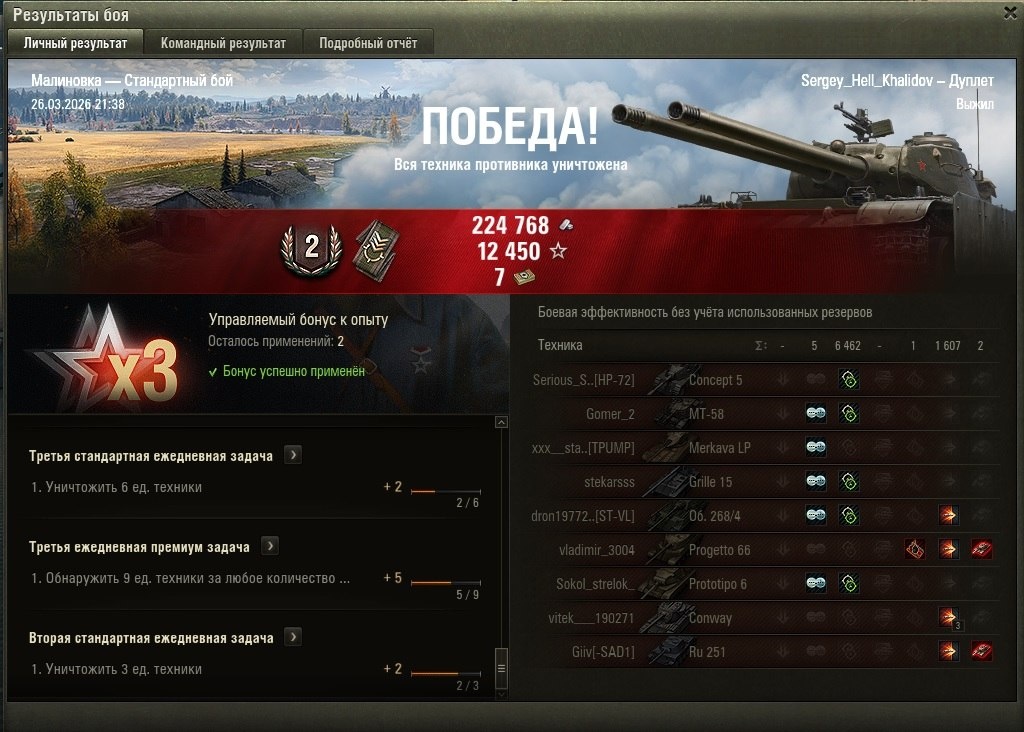Click the critical hit icon on Progetto 66 row
The image size is (1024, 732).
(x=915, y=550)
